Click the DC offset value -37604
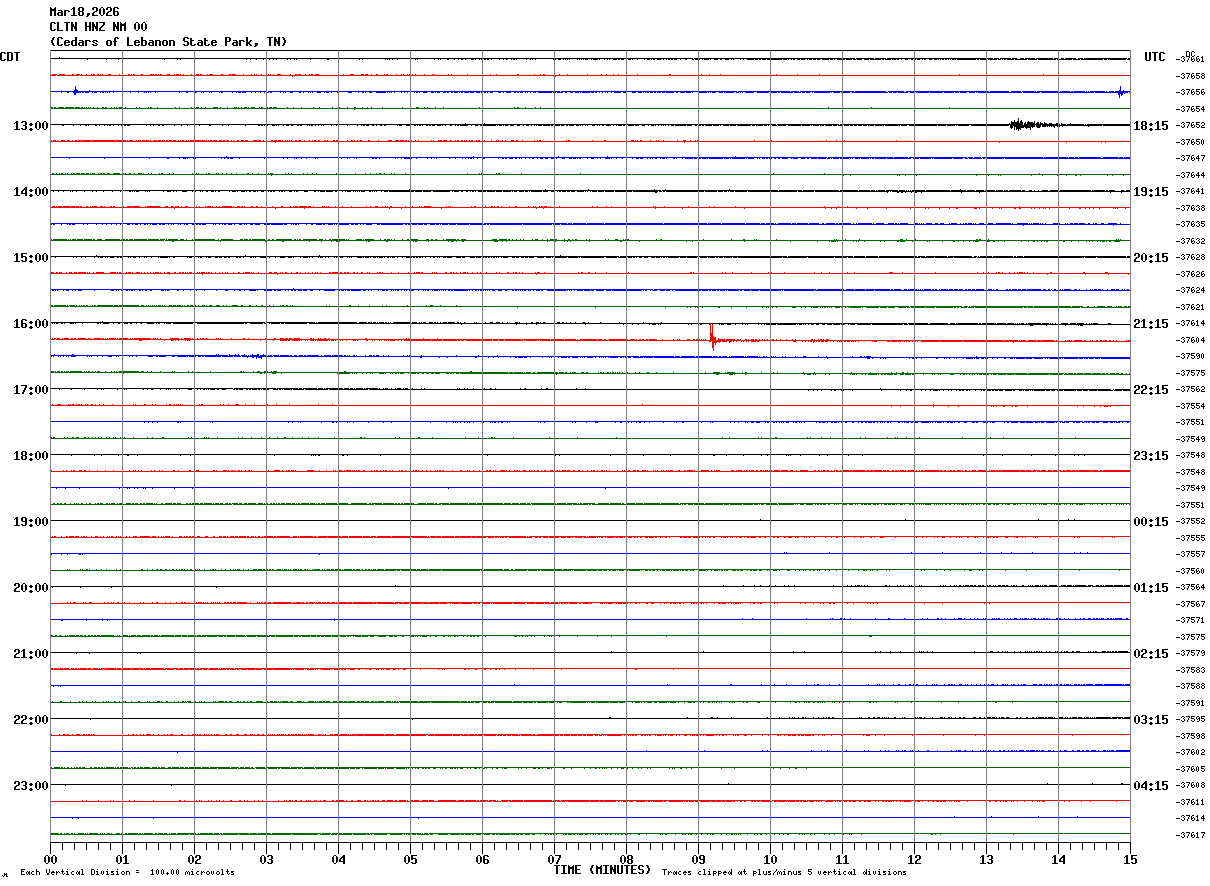Image resolution: width=1210 pixels, height=886 pixels. 1190,340
